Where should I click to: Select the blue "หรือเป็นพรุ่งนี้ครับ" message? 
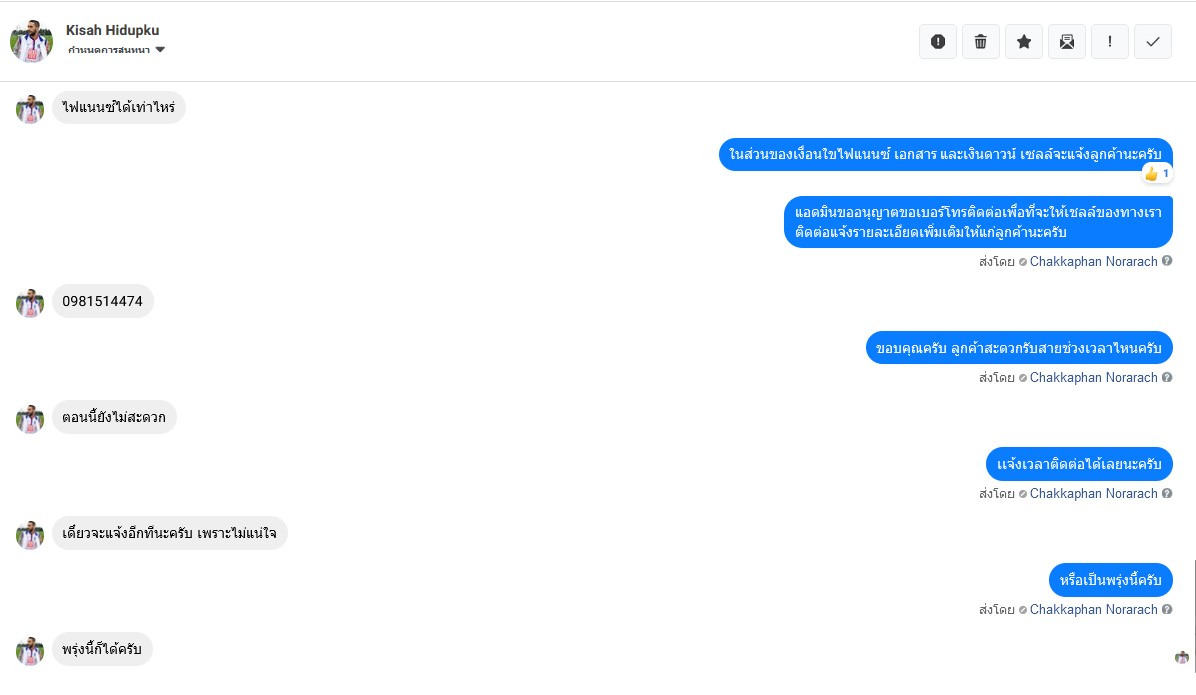coord(1110,580)
